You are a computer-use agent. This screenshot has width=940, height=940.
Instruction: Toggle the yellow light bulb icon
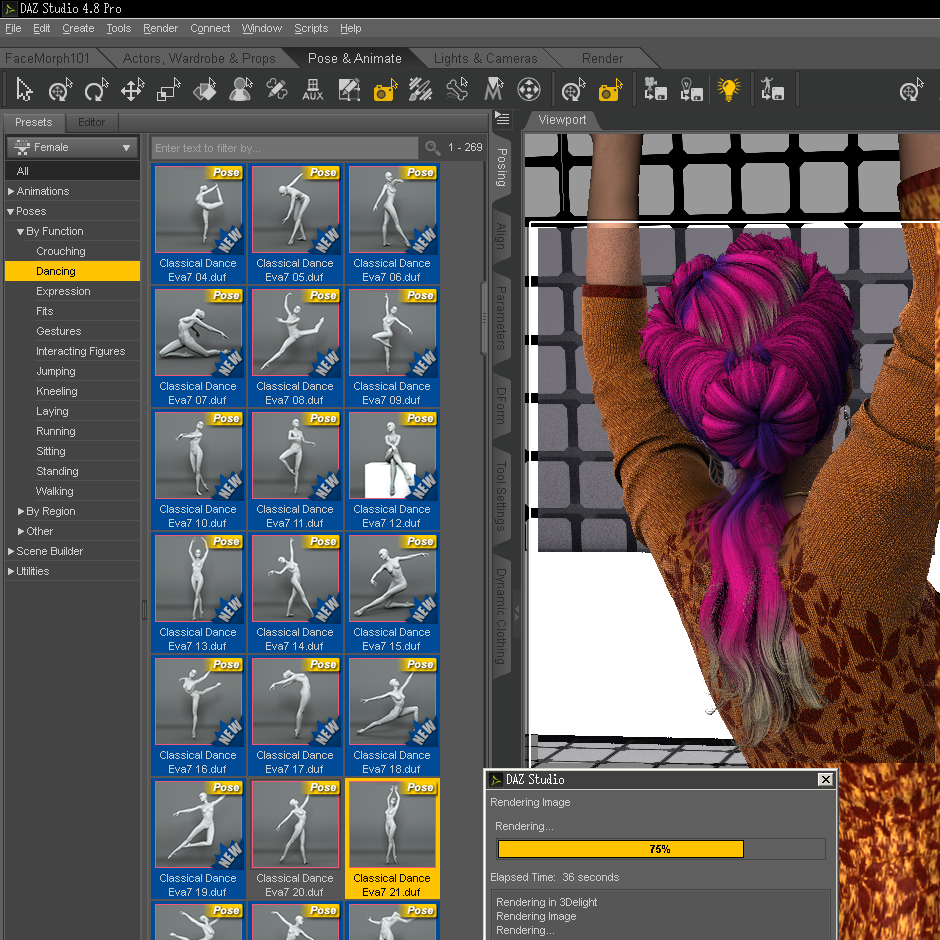point(729,90)
